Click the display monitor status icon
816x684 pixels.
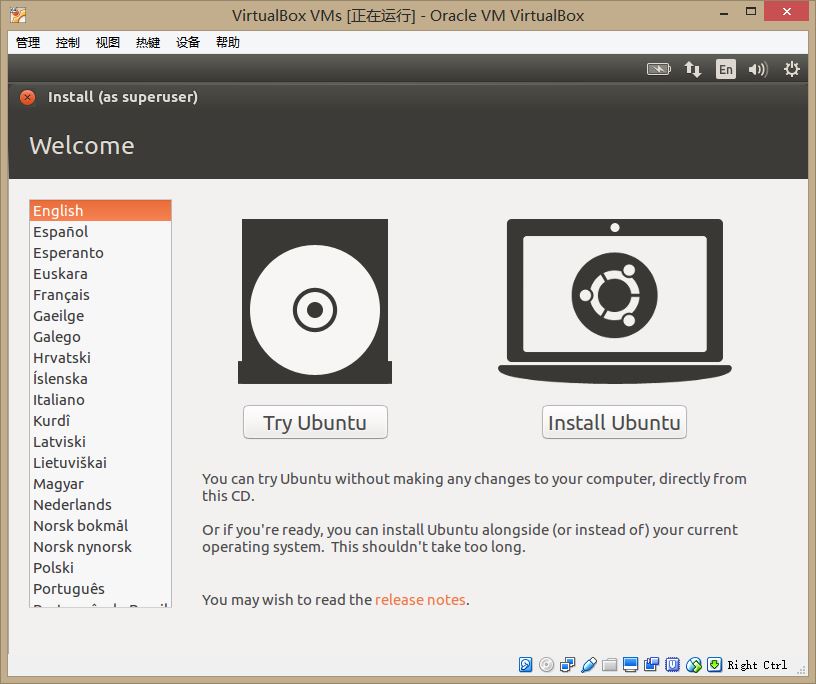click(x=630, y=665)
